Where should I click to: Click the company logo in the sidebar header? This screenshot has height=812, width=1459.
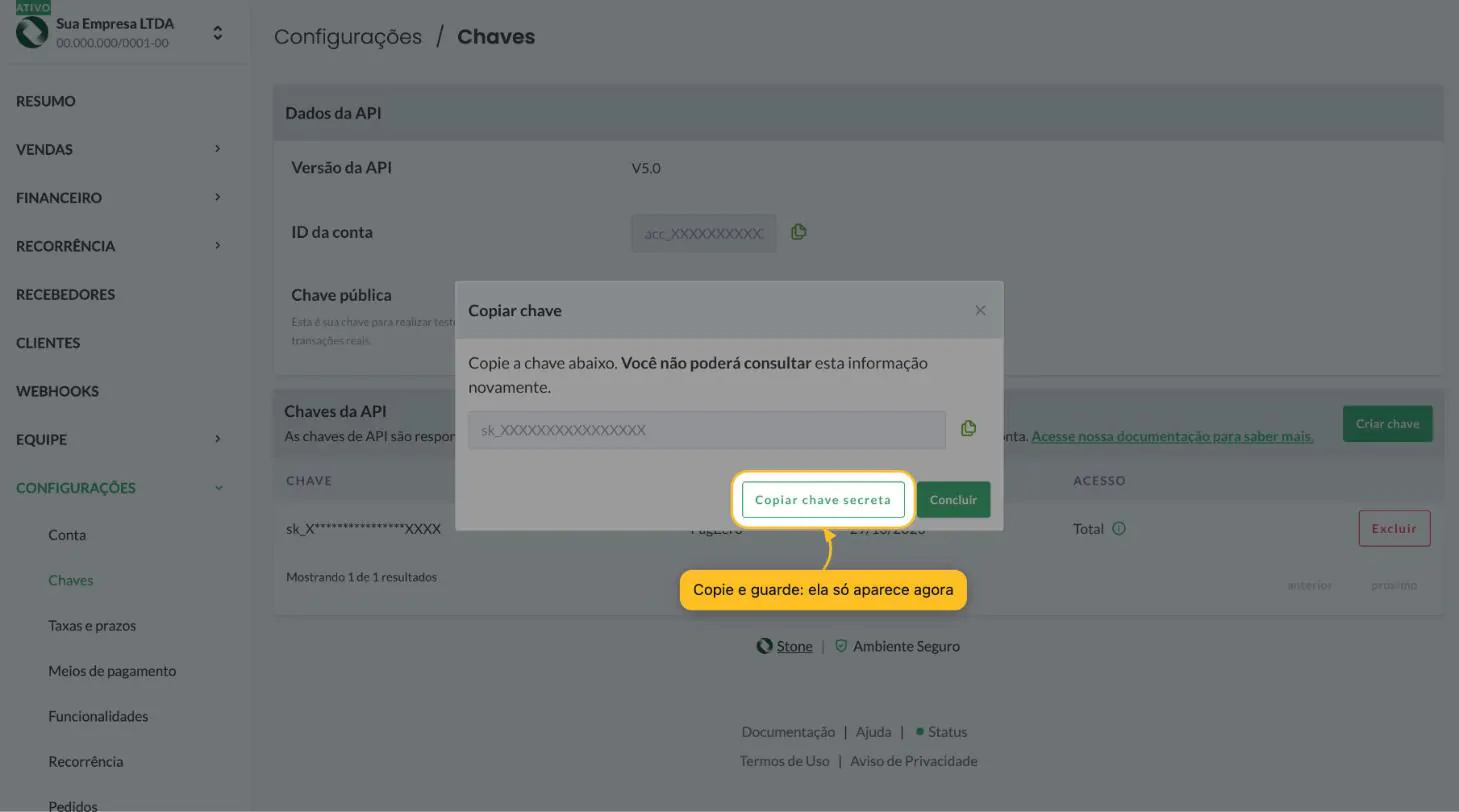pos(32,32)
